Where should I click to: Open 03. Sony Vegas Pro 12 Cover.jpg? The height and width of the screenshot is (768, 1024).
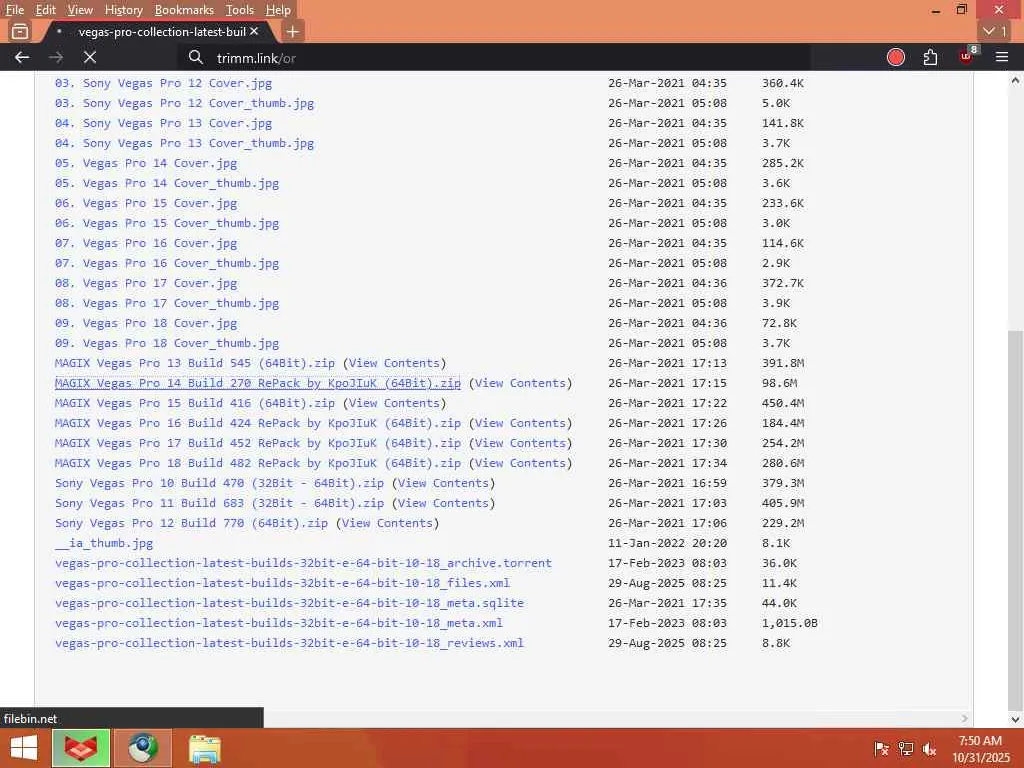(x=163, y=83)
